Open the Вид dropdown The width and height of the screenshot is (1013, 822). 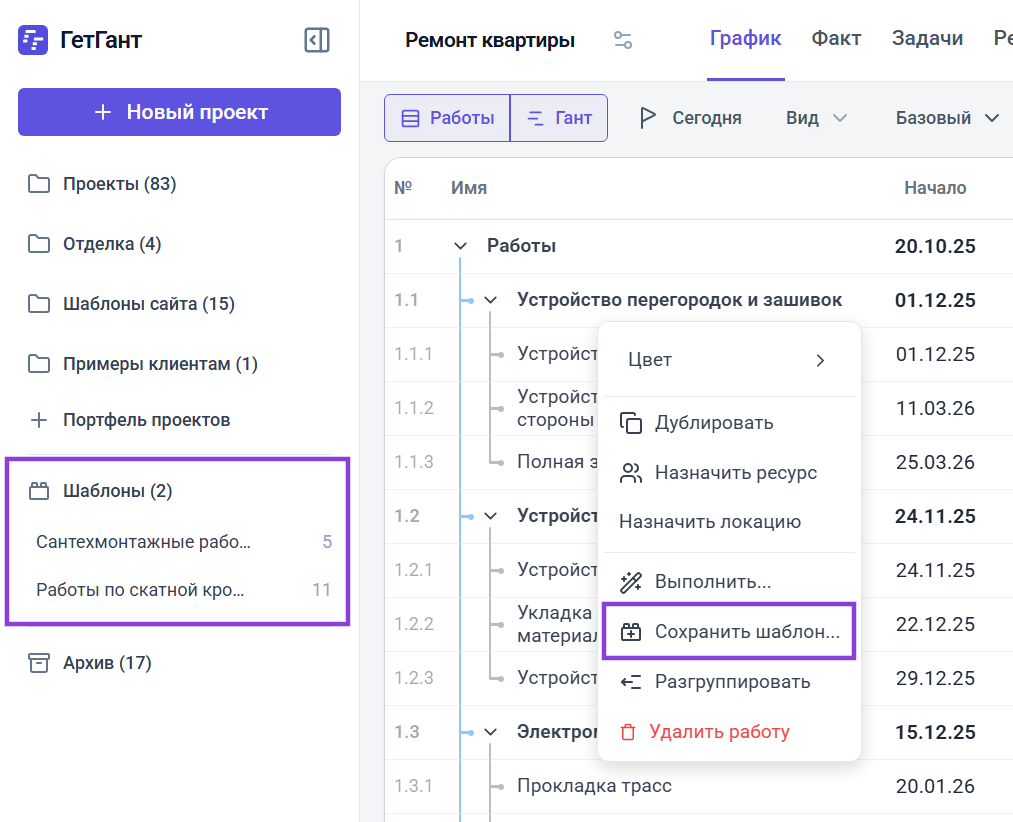[816, 118]
